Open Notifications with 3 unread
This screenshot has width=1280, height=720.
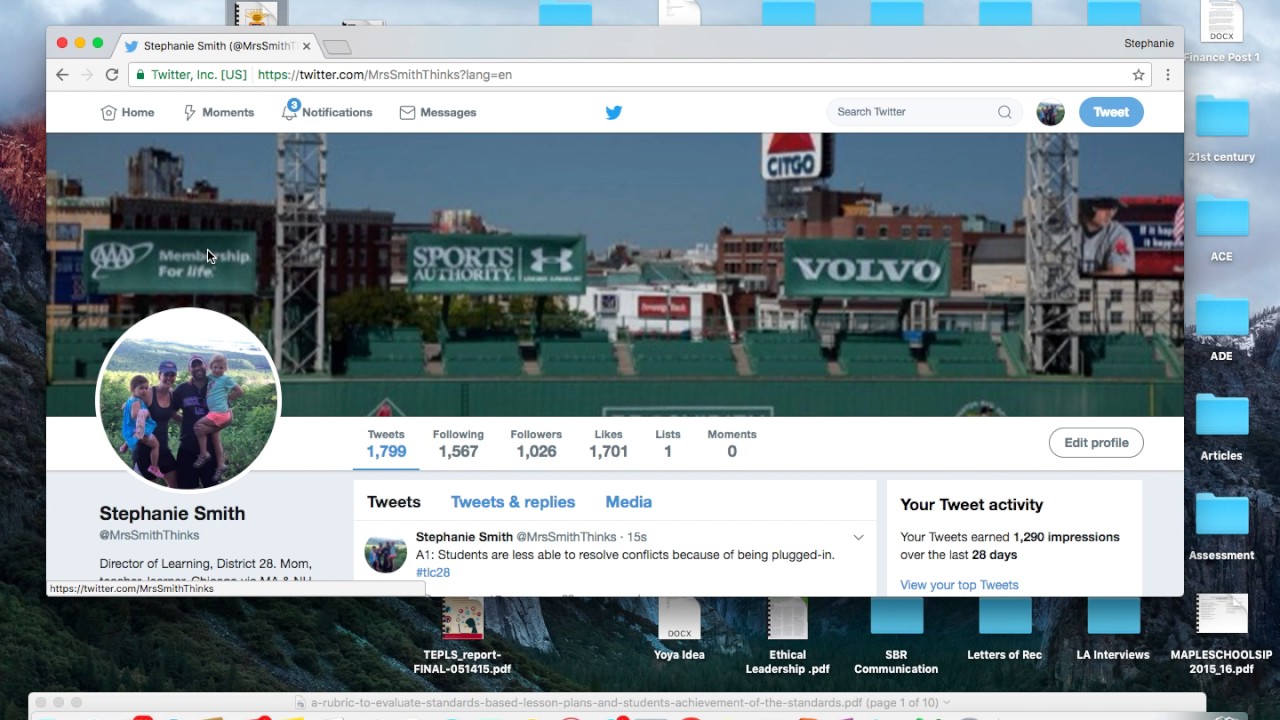(x=327, y=112)
